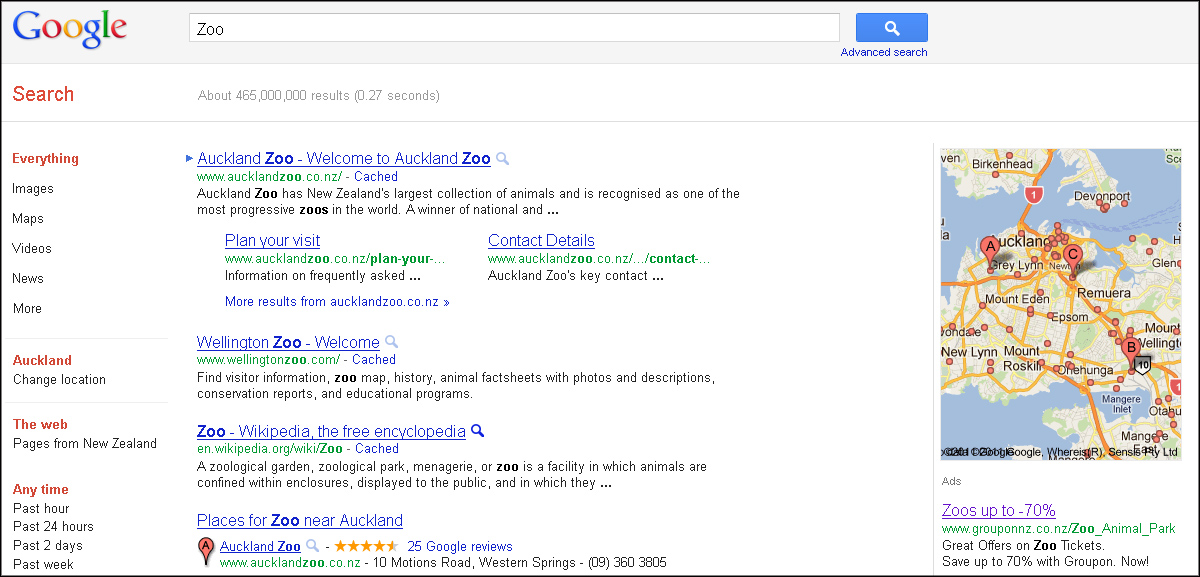Preview Auckland Zoo result via magnifier icon
This screenshot has height=577, width=1200.
click(503, 159)
